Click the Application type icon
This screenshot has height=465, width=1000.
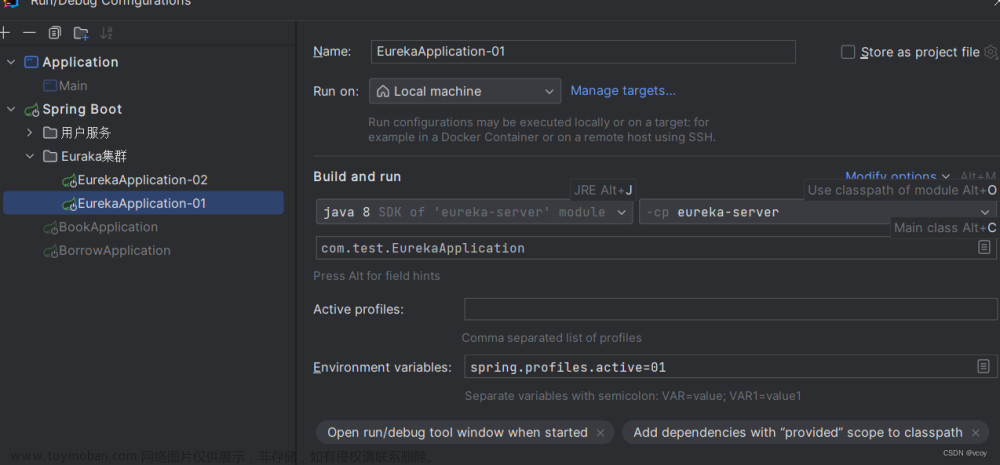[x=31, y=62]
